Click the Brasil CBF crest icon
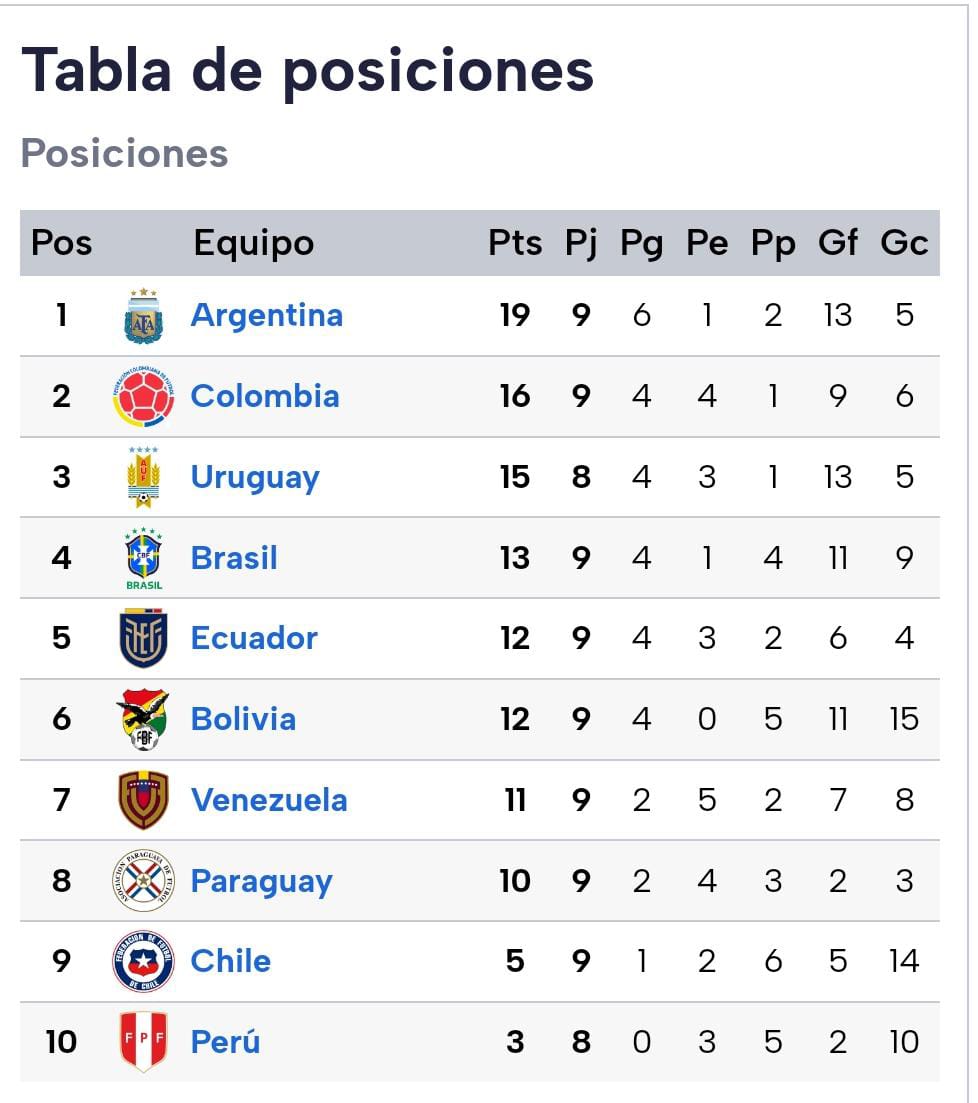 click(143, 558)
